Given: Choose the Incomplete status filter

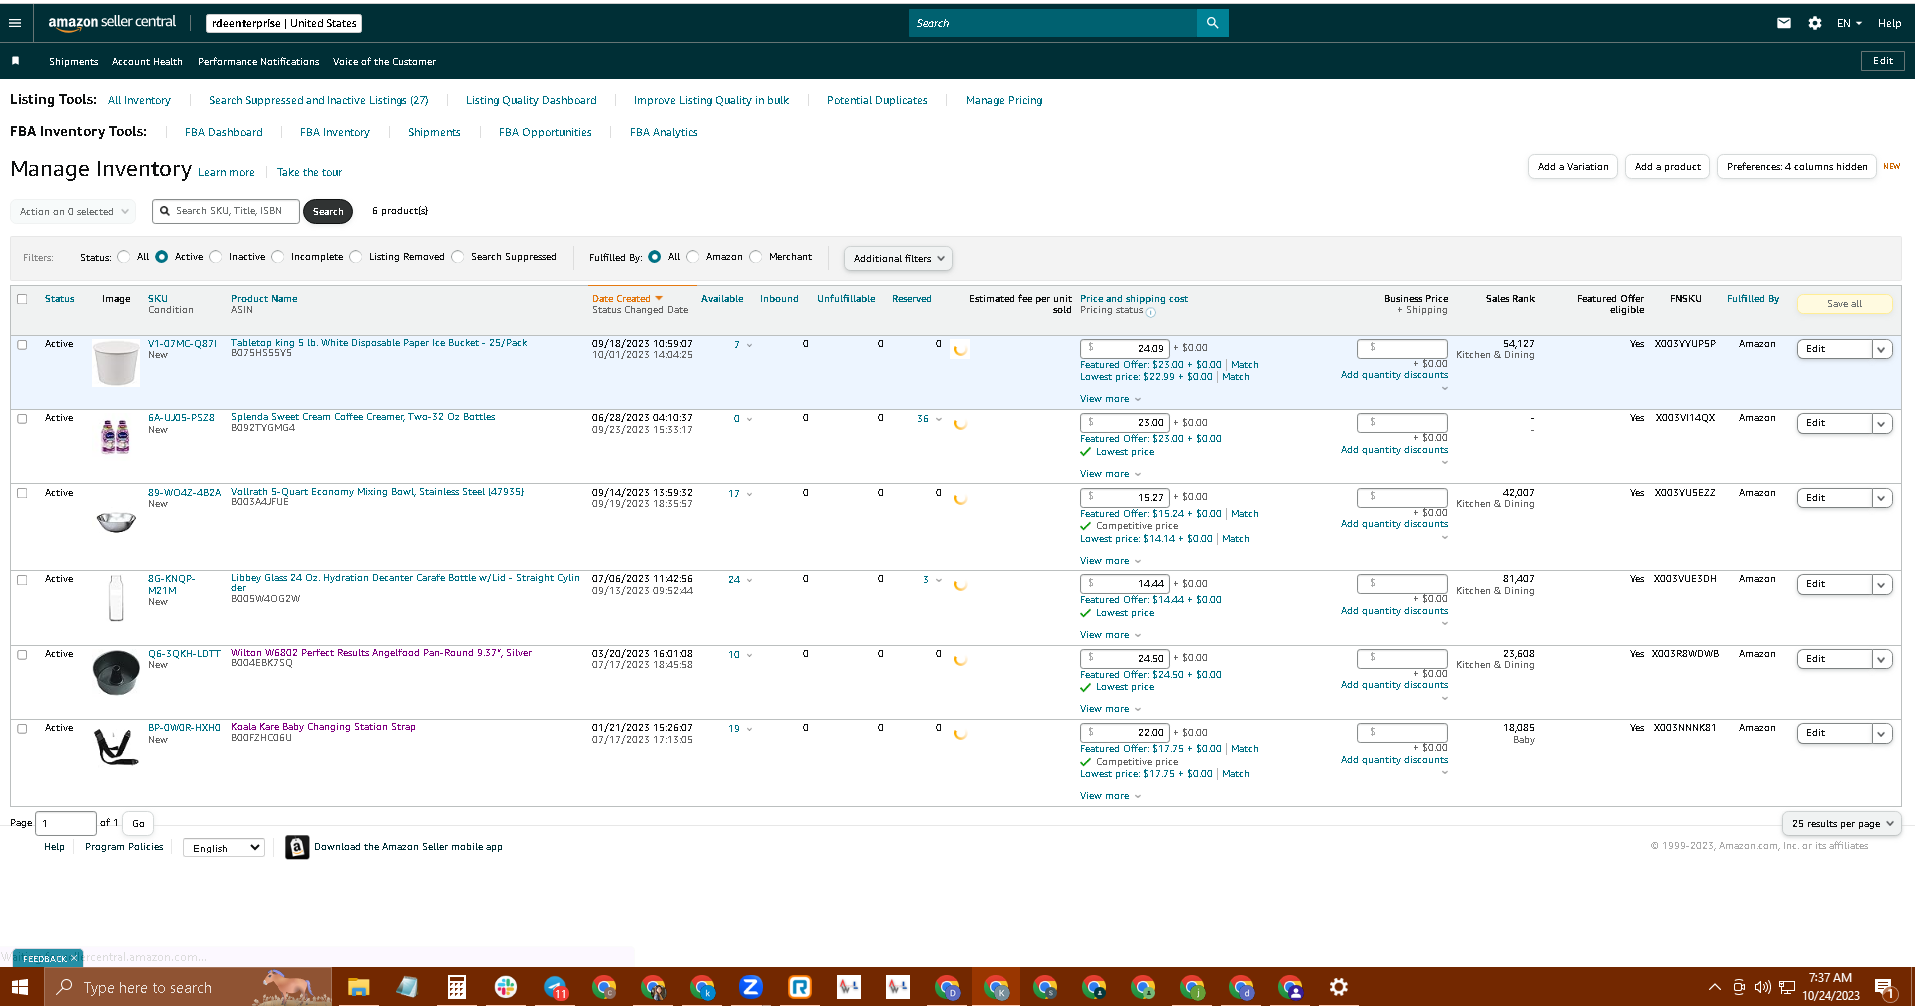Looking at the screenshot, I should pos(277,257).
